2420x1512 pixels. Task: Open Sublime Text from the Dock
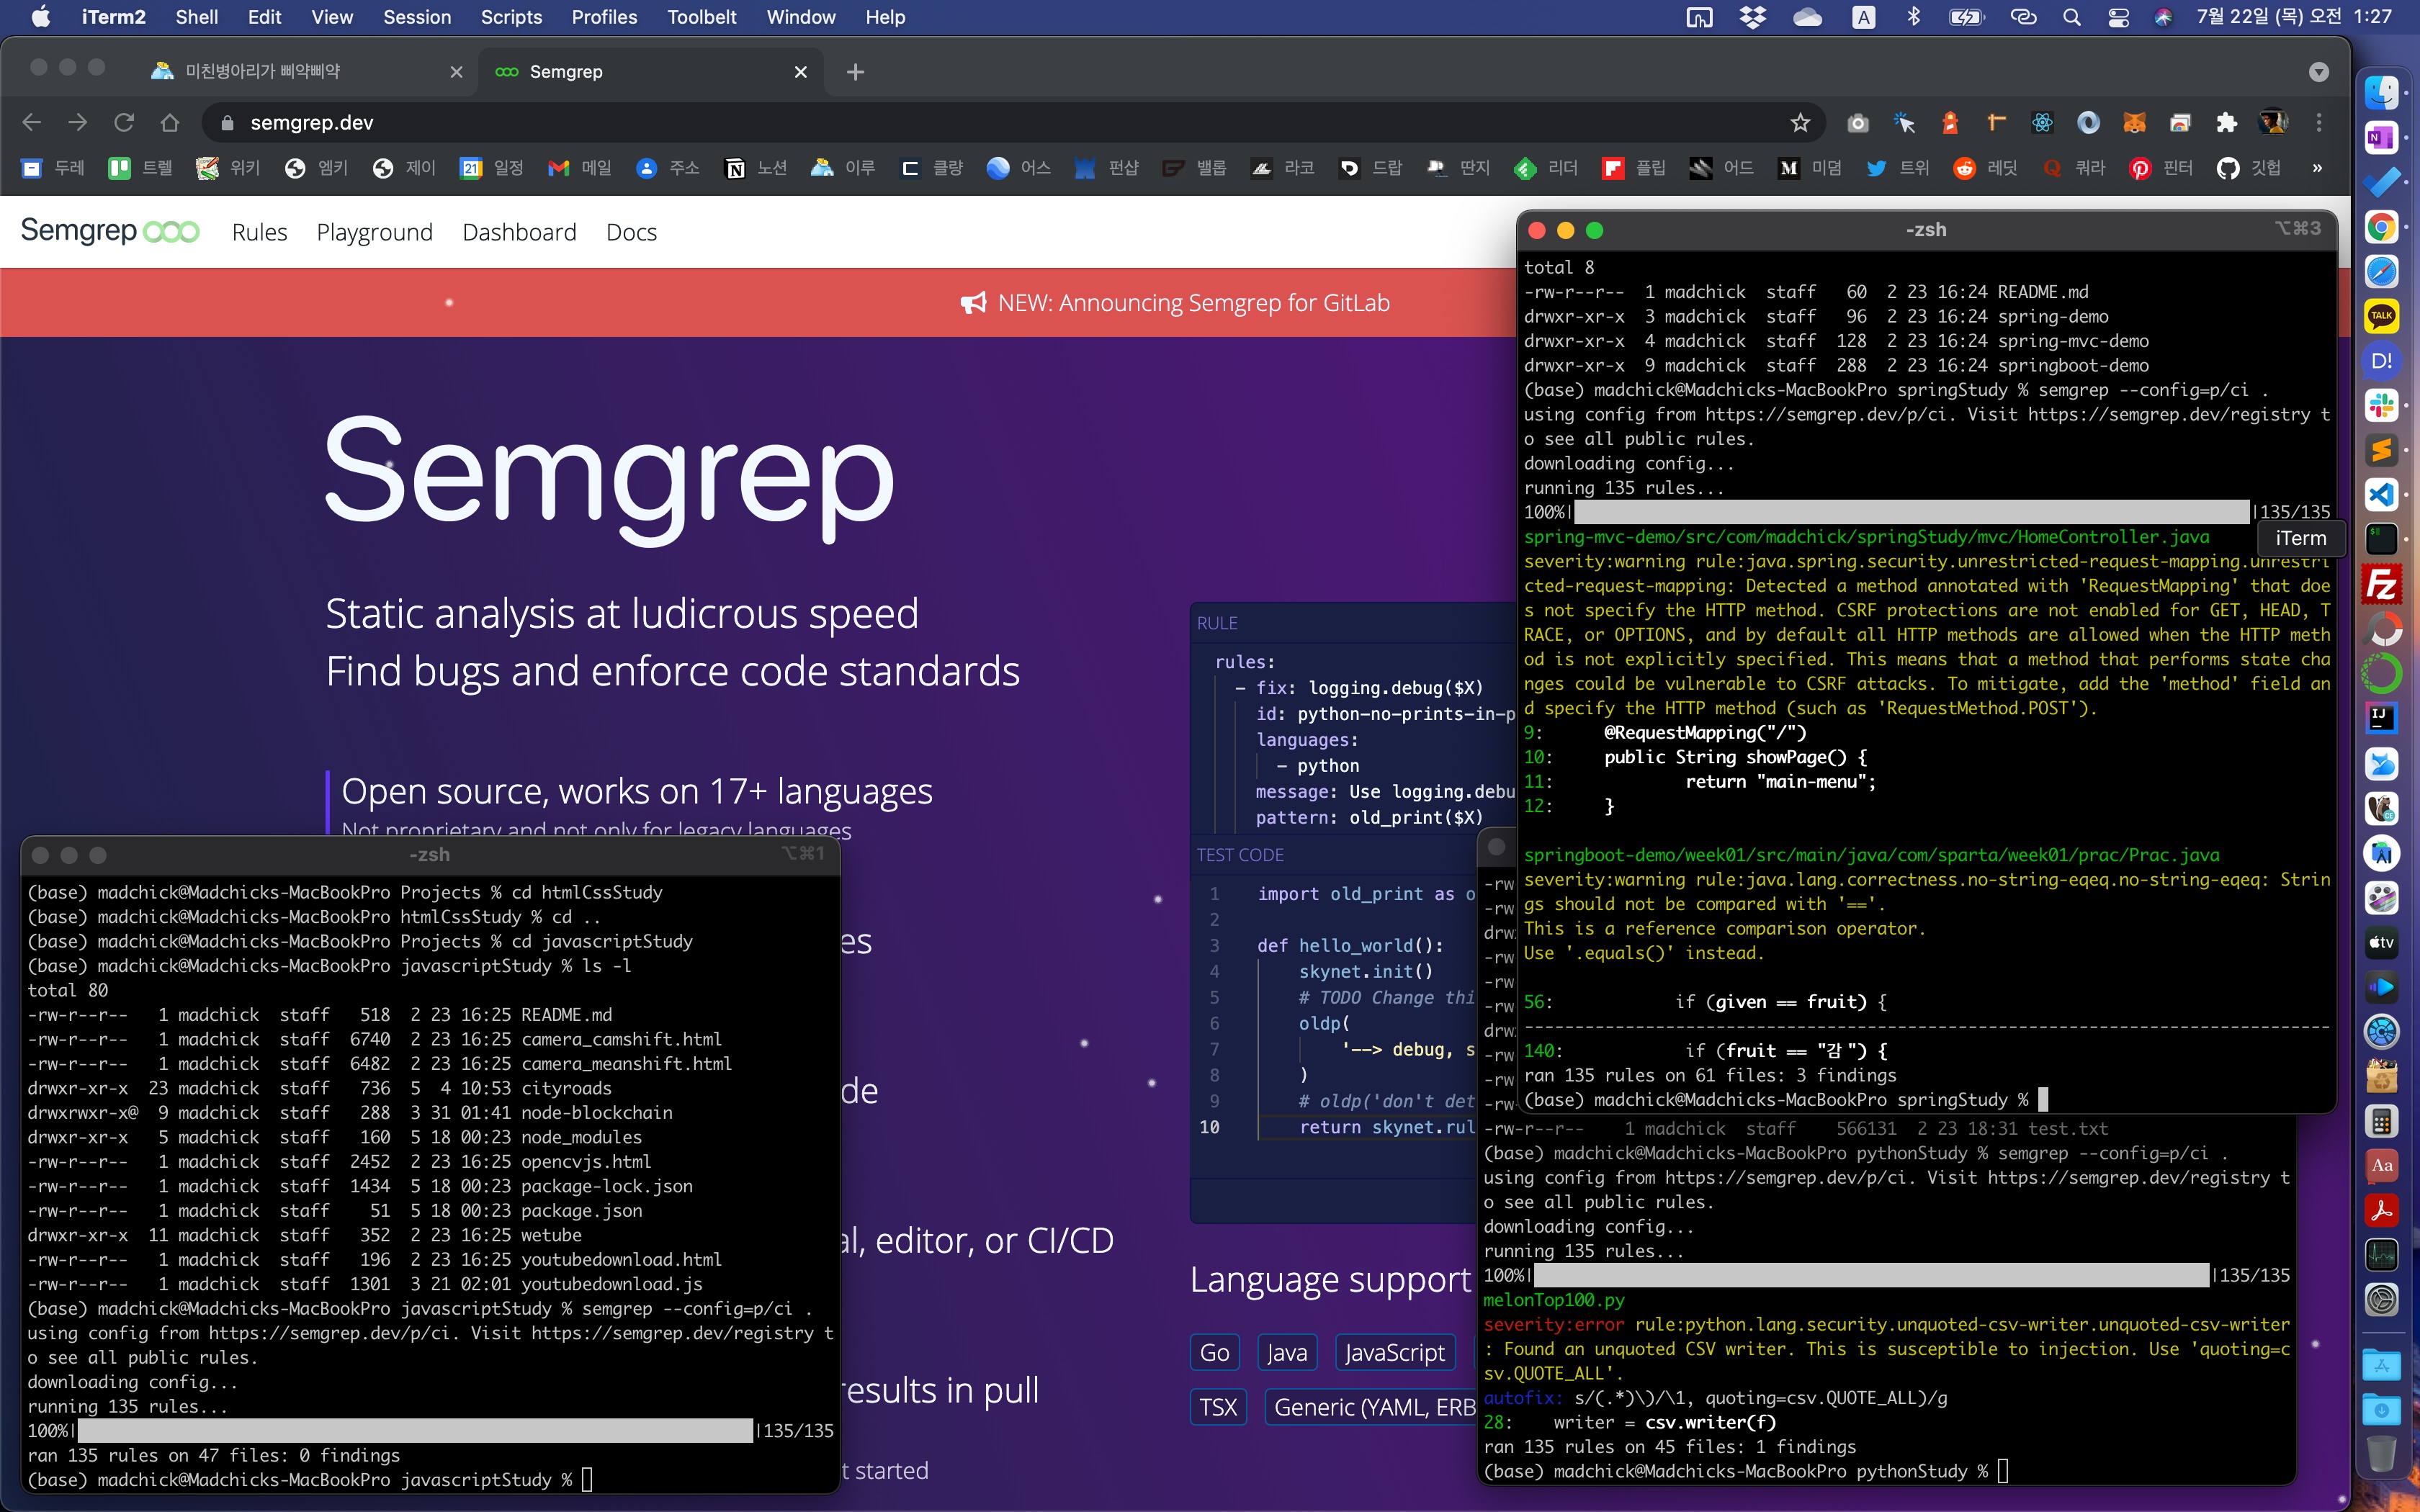click(2381, 450)
